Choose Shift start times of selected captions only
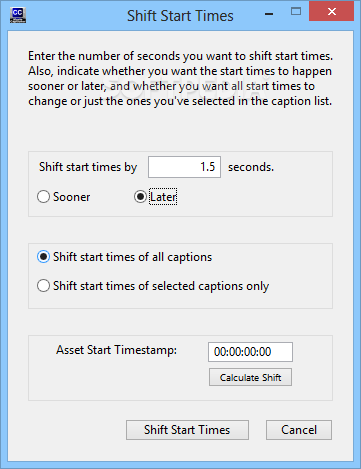The image size is (361, 469). [153, 286]
